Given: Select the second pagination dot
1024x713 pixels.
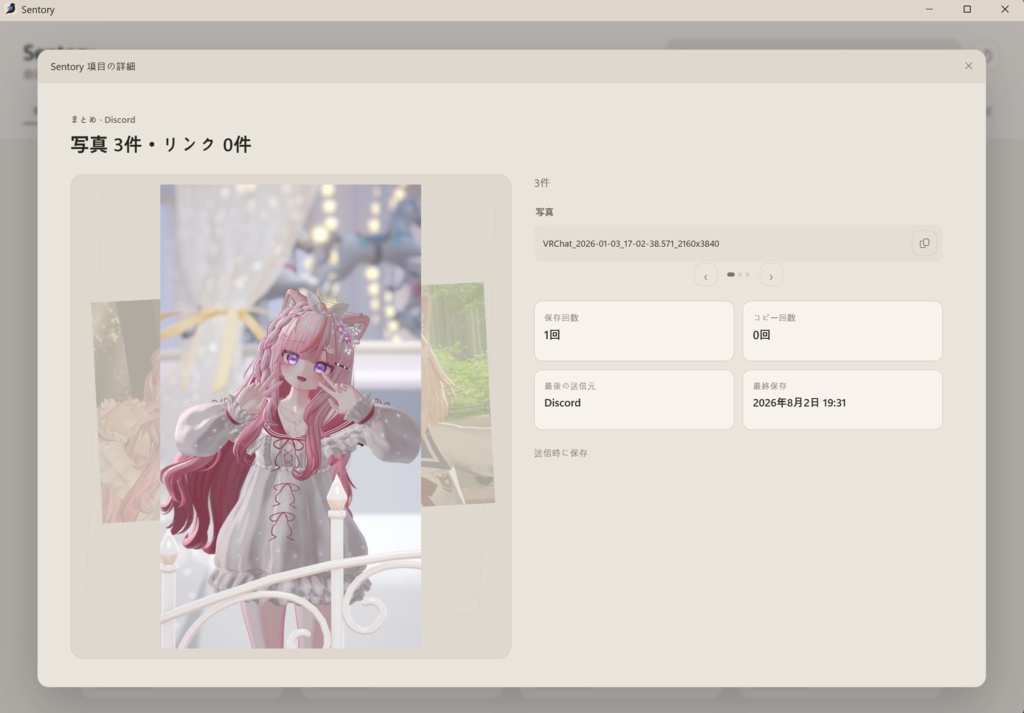Looking at the screenshot, I should pos(740,274).
